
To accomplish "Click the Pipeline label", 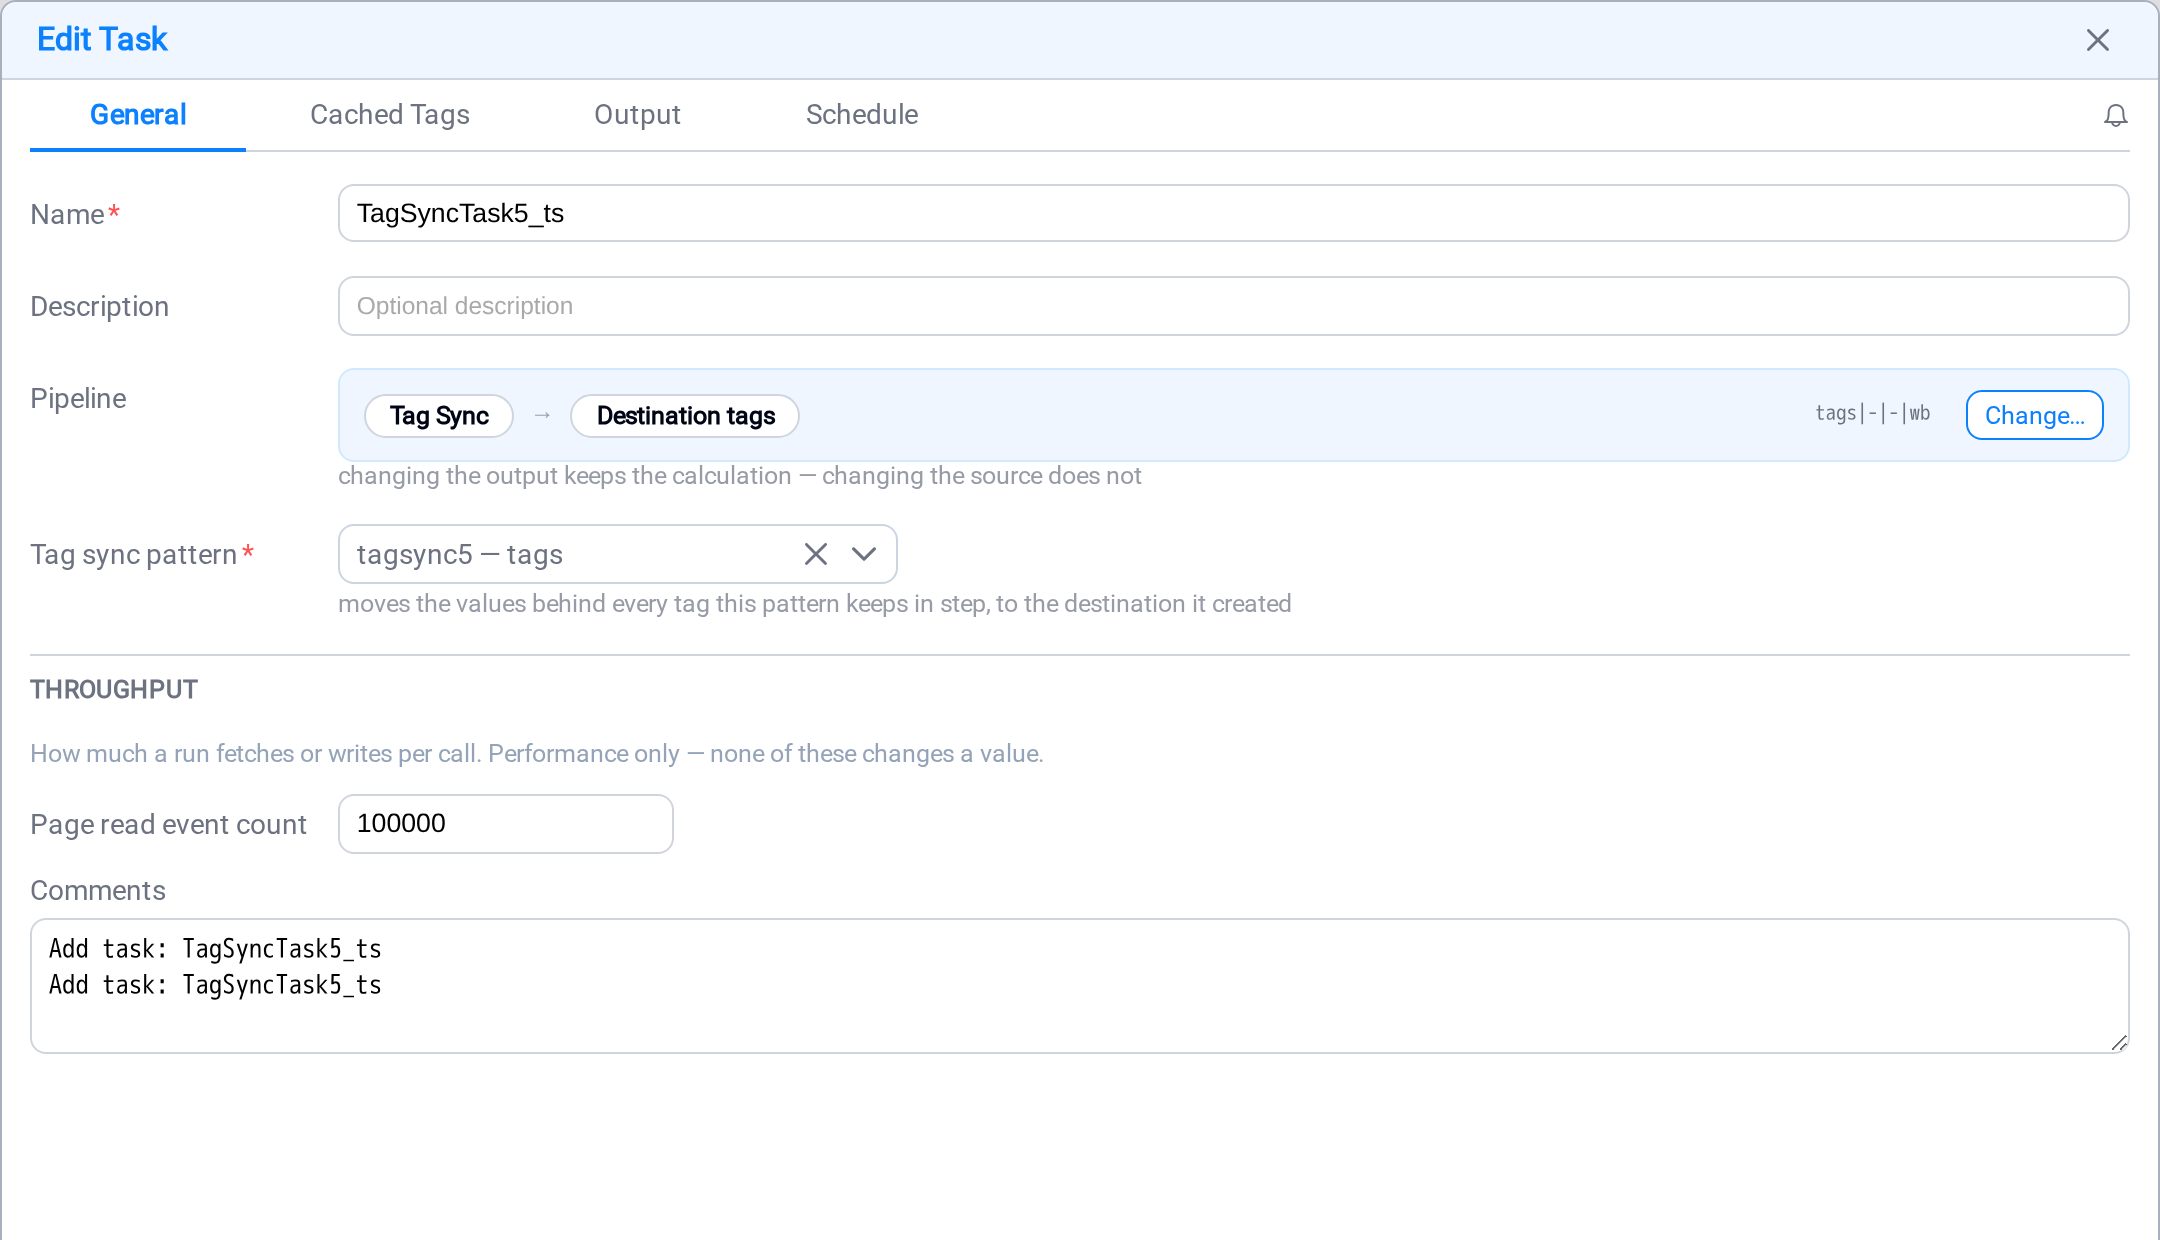I will tap(78, 399).
